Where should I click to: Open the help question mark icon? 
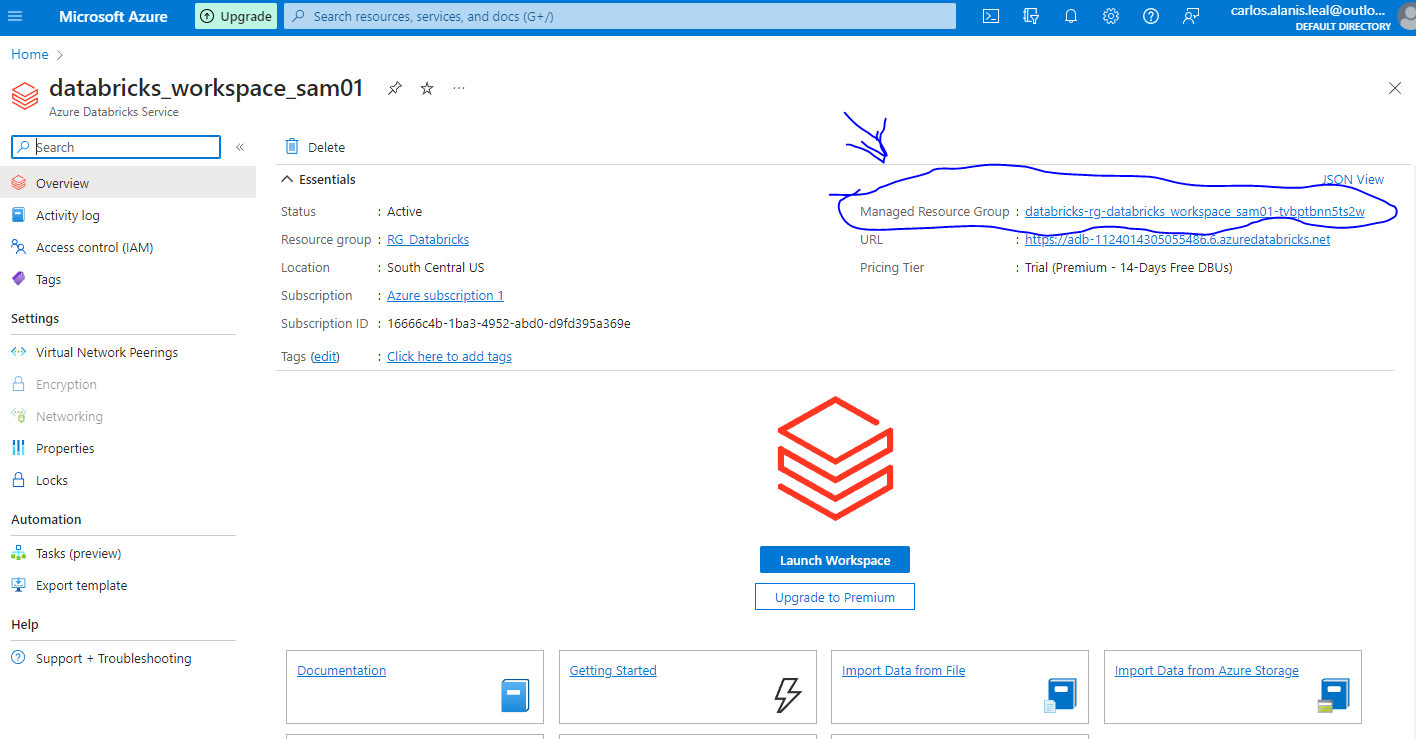coord(1151,16)
